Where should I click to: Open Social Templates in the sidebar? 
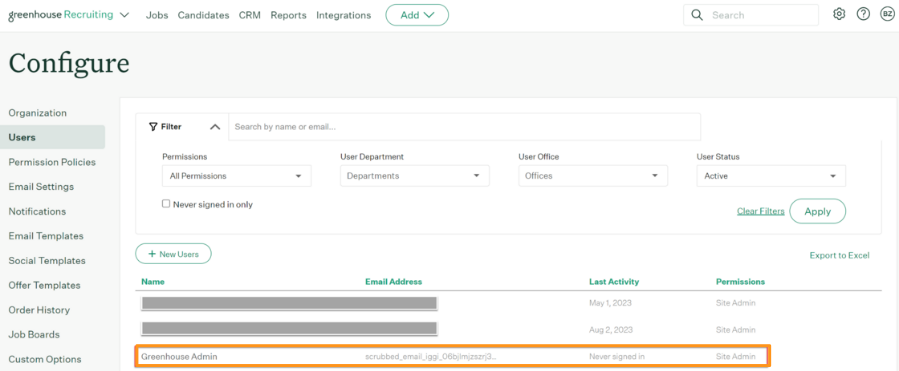(47, 260)
